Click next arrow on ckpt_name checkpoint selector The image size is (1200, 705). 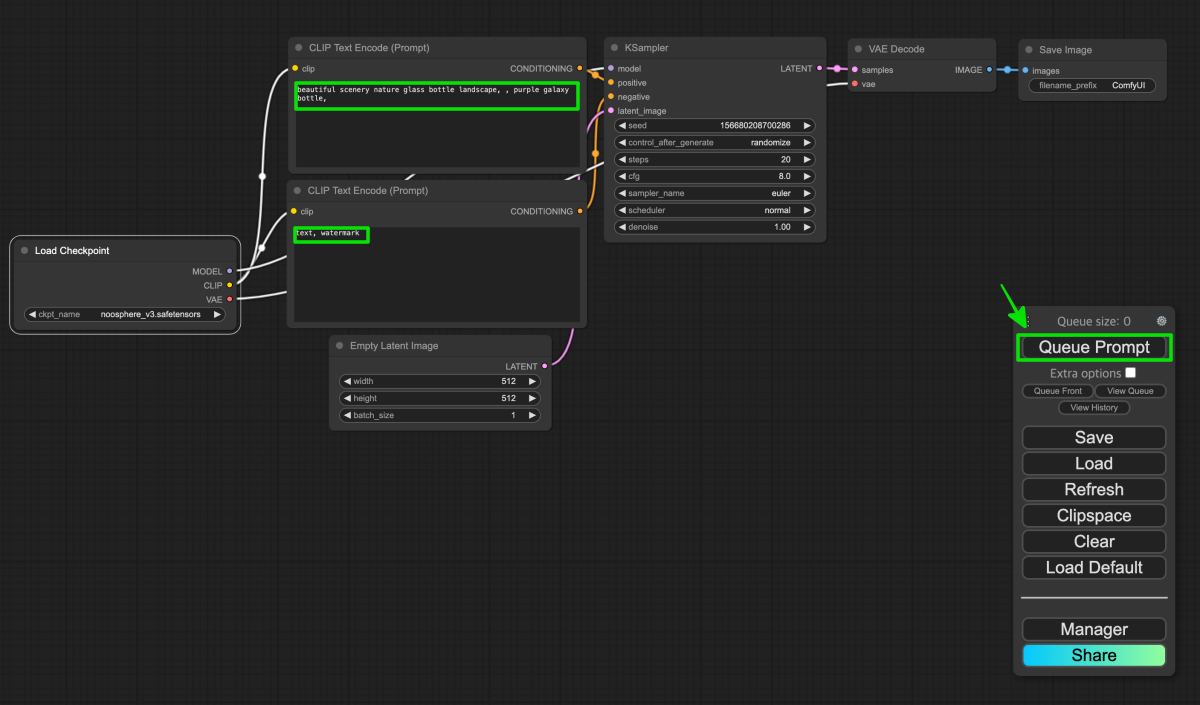(x=217, y=314)
